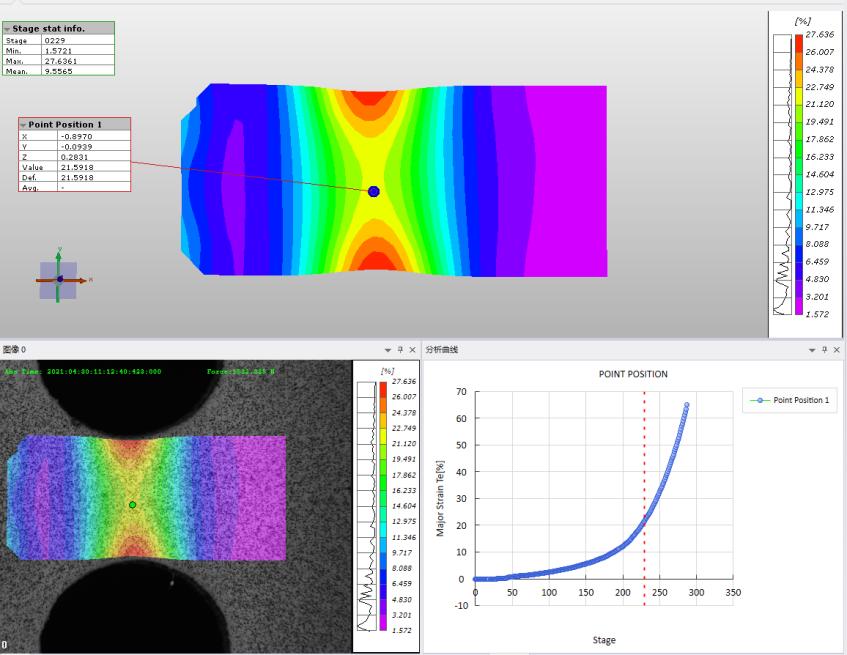The image size is (847, 655).
Task: Close the 分析曲线 panel
Action: coord(837,350)
